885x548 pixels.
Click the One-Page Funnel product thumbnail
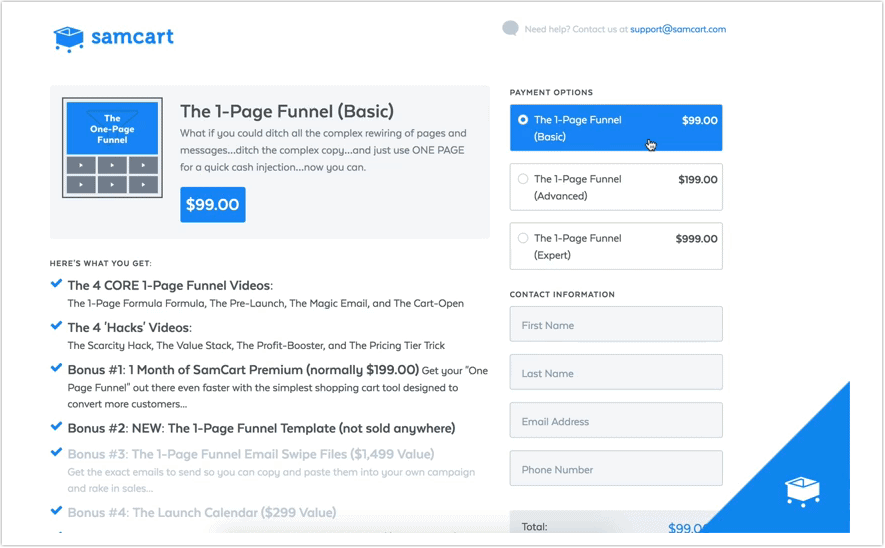click(x=112, y=148)
